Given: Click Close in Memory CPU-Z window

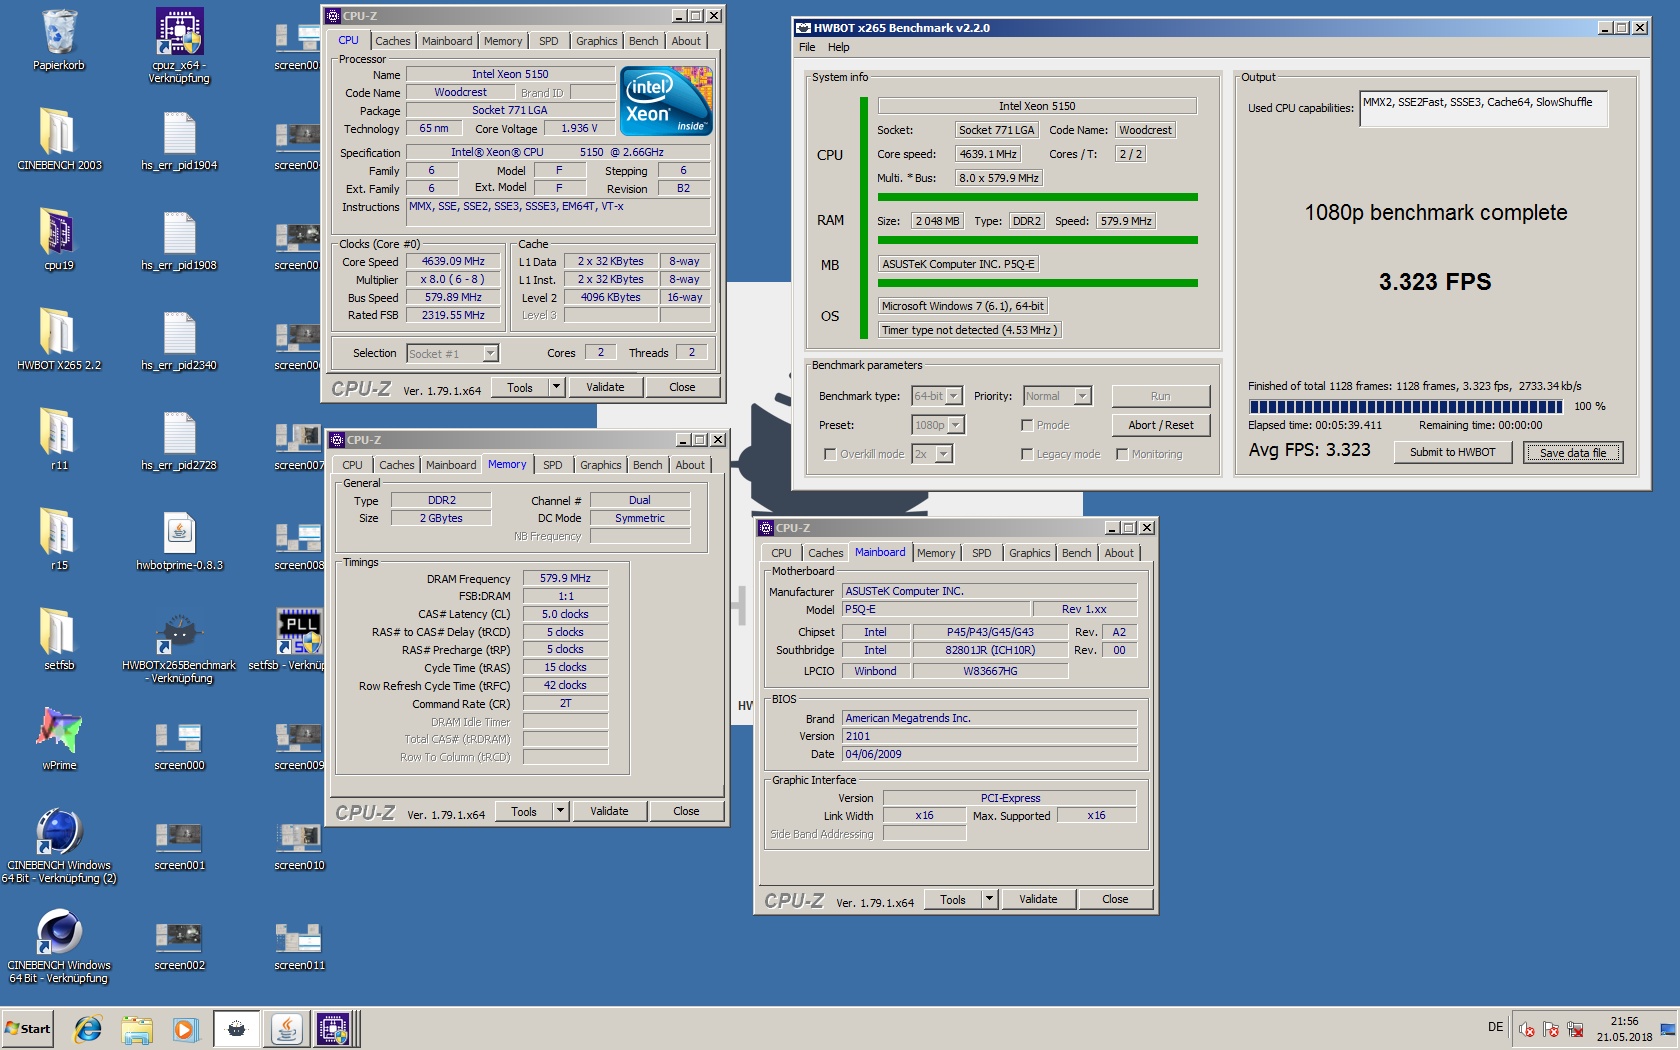Looking at the screenshot, I should [x=686, y=811].
